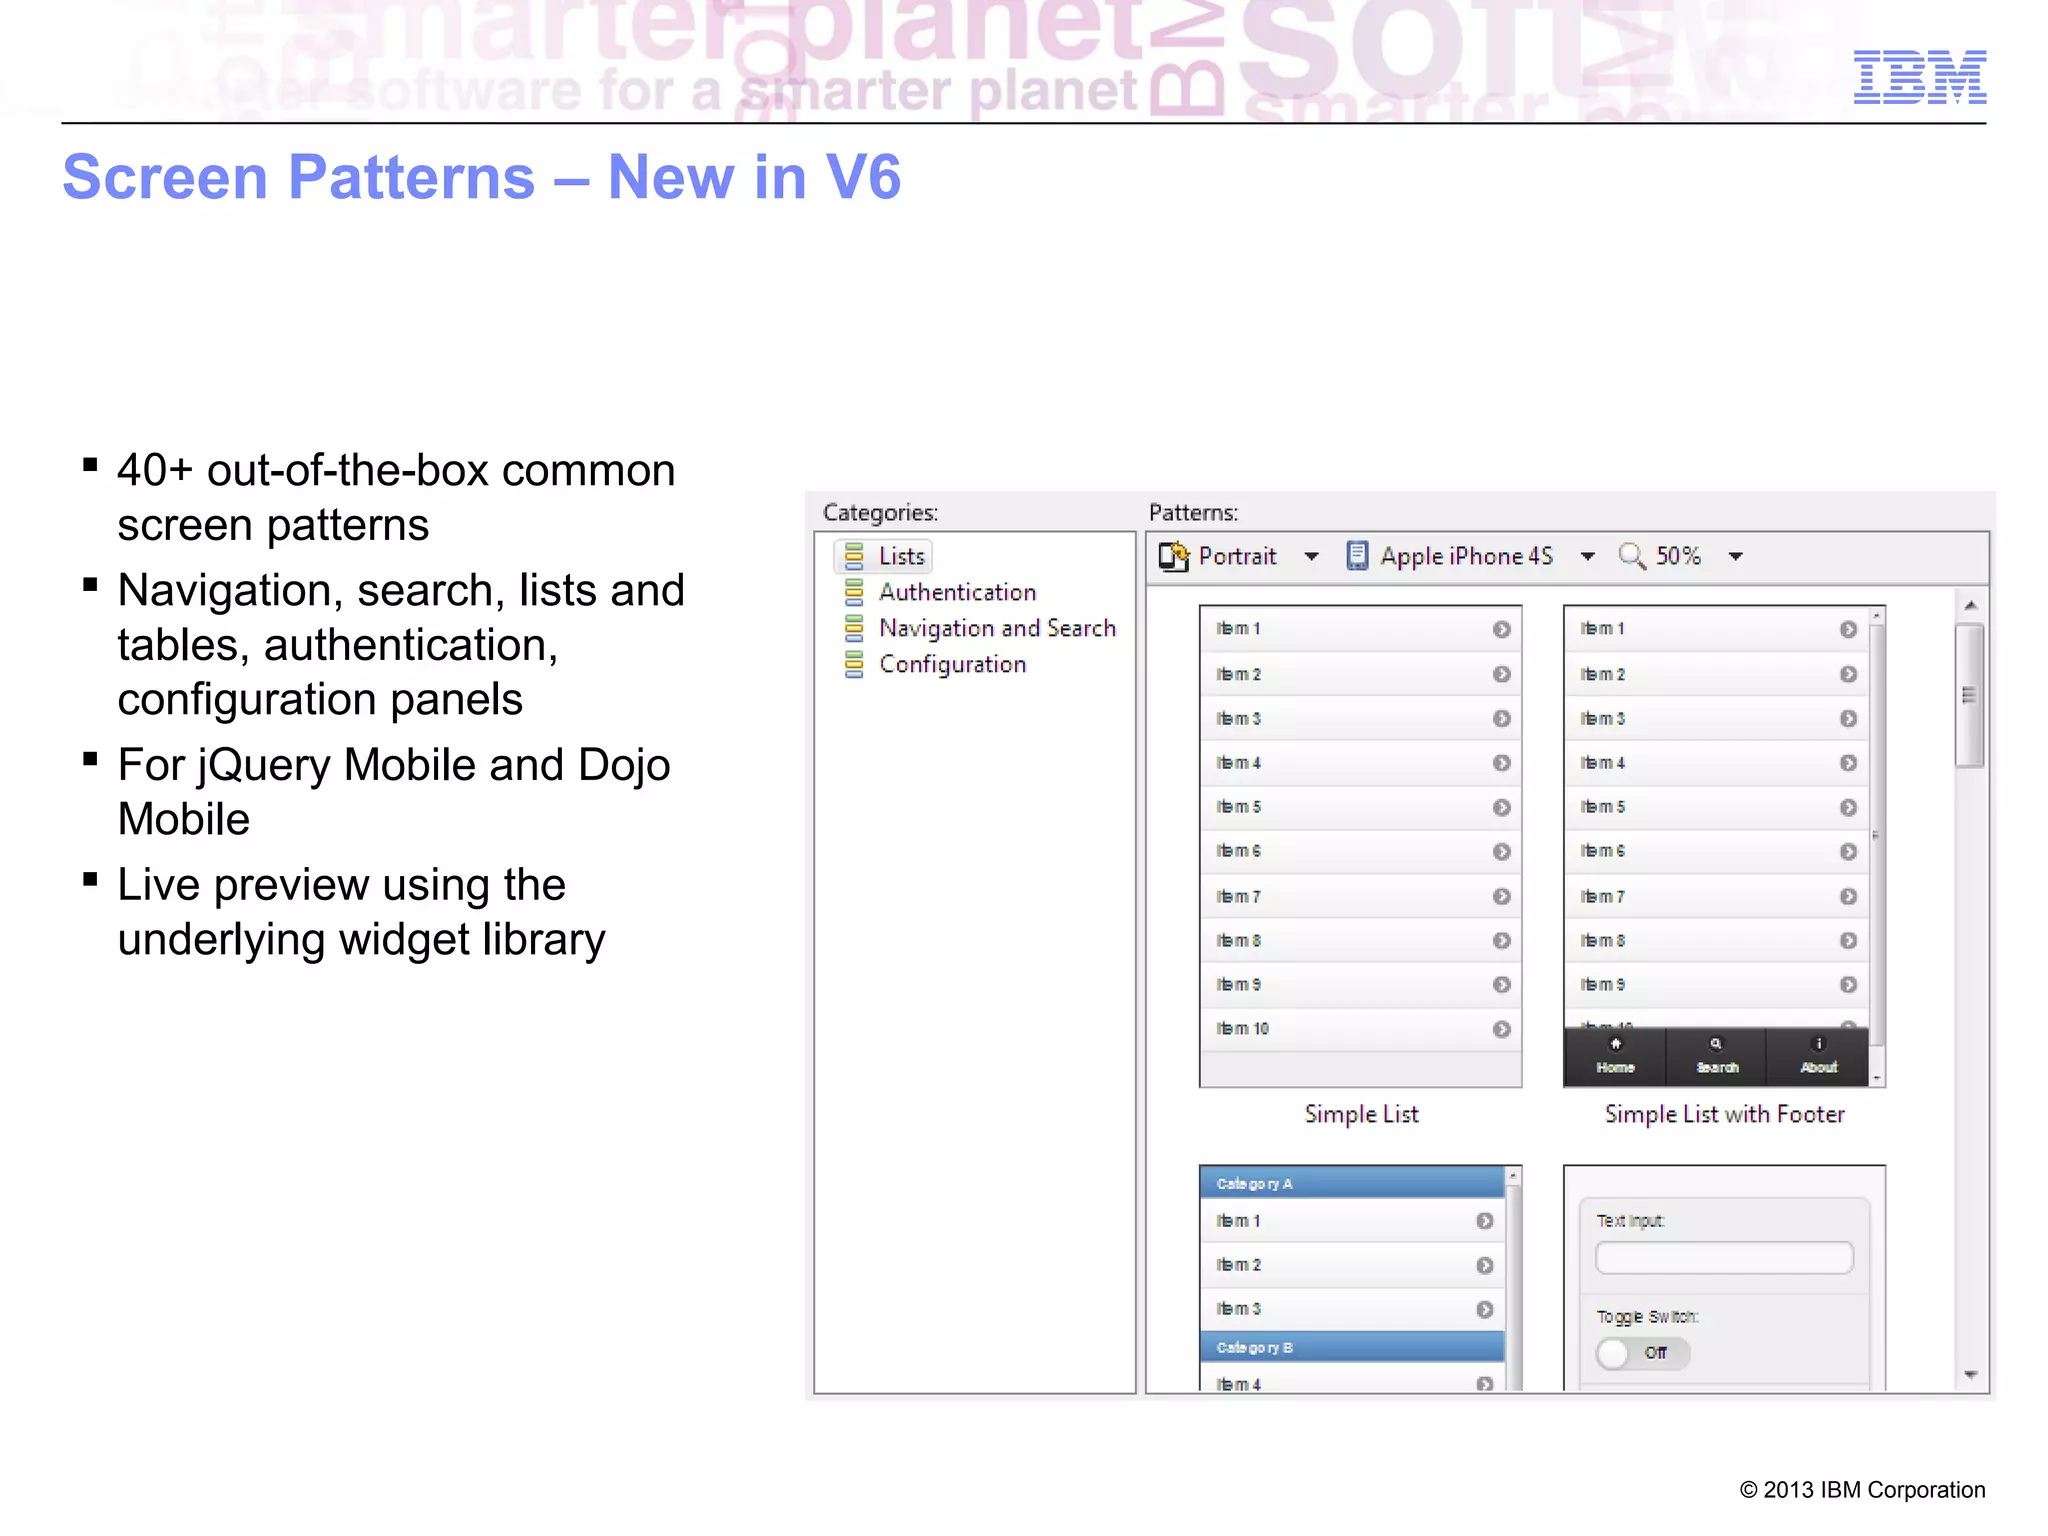Select the form pattern with Text Input
This screenshot has width=2048, height=1536.
click(1724, 1278)
